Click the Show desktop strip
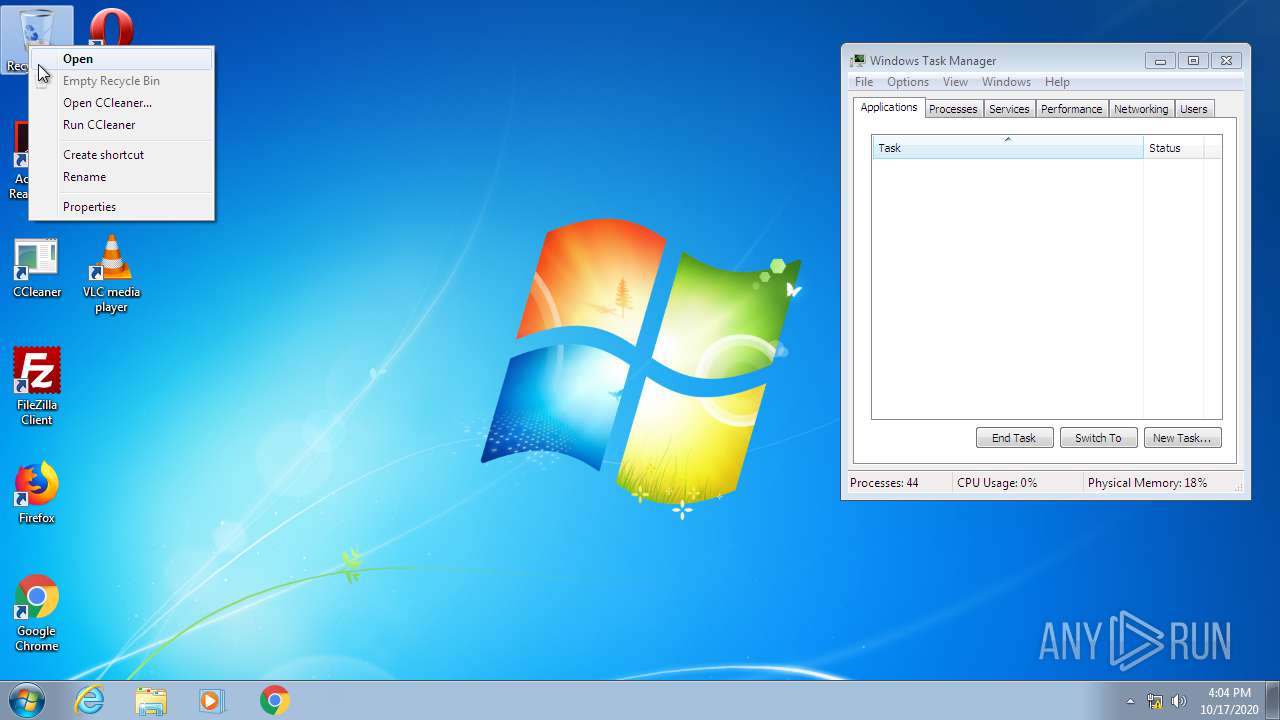The image size is (1280, 720). [x=1272, y=700]
